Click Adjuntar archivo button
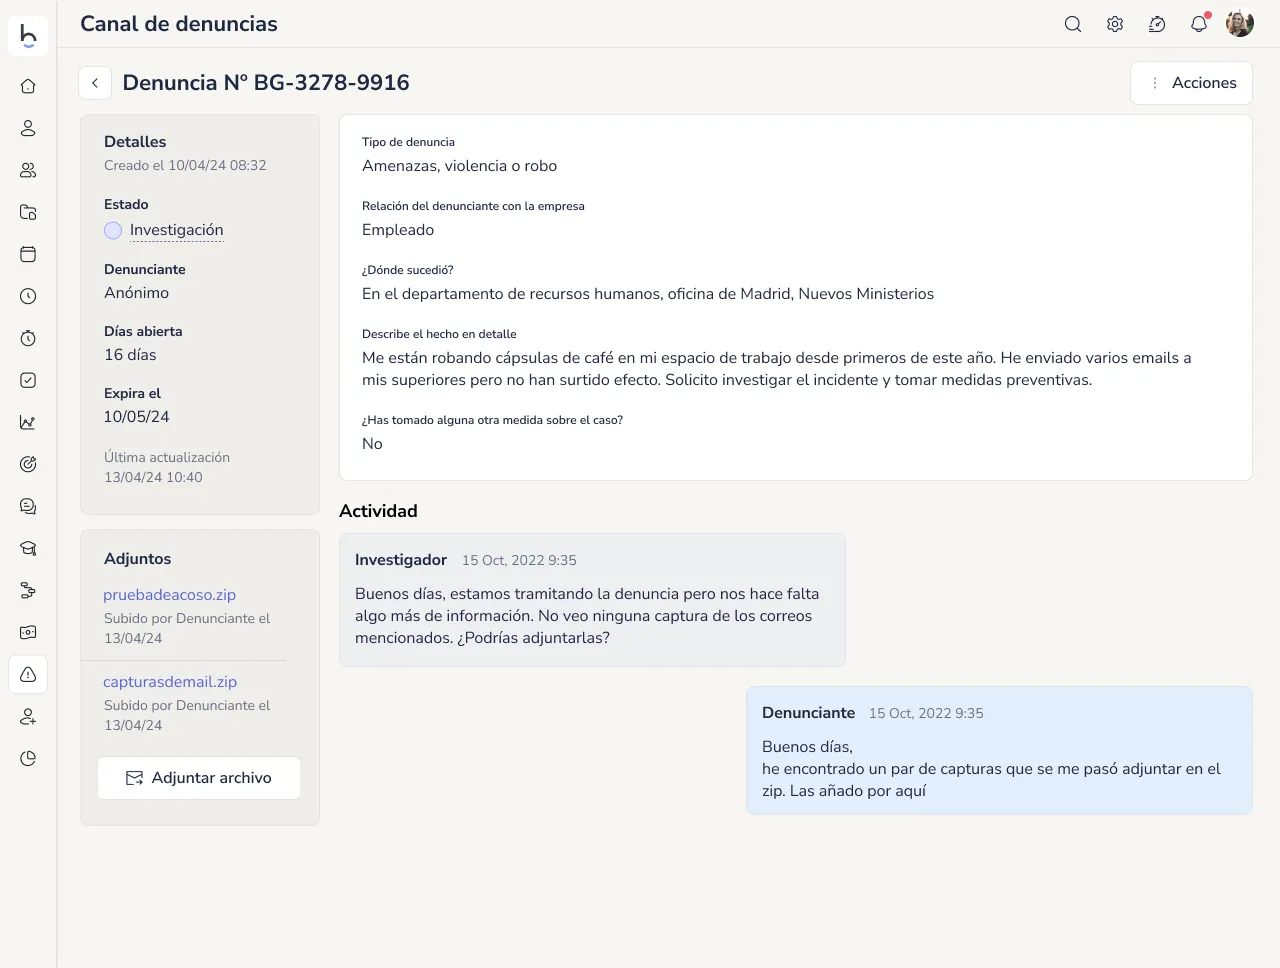 (x=199, y=778)
